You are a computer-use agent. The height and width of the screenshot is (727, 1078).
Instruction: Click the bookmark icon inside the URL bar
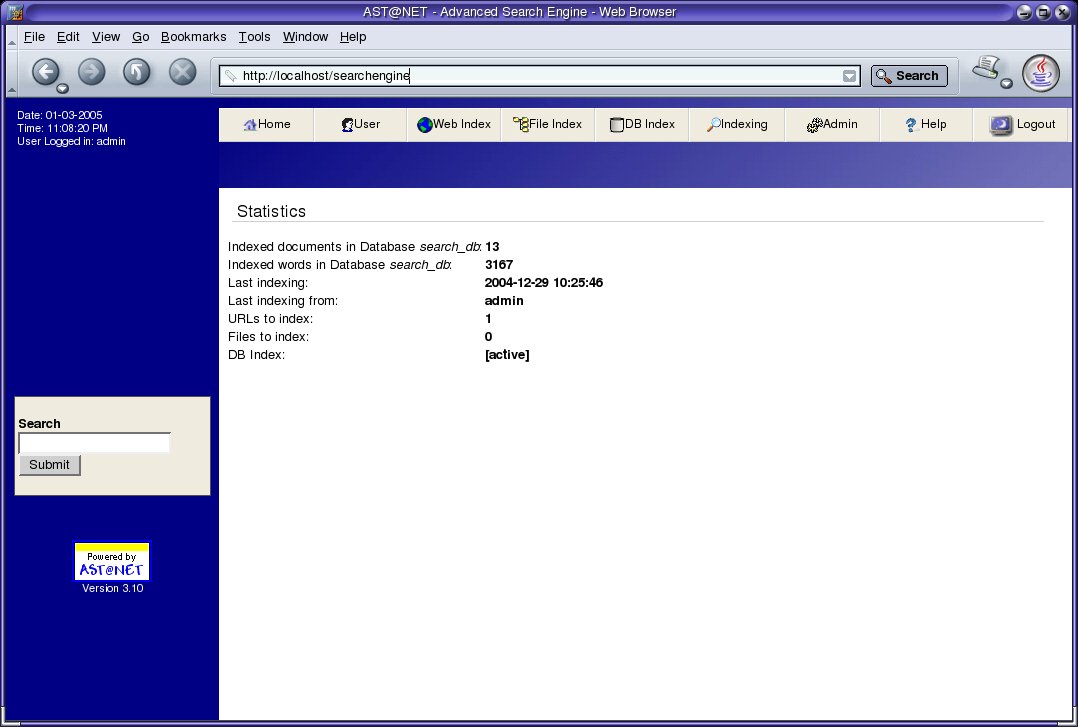(231, 76)
